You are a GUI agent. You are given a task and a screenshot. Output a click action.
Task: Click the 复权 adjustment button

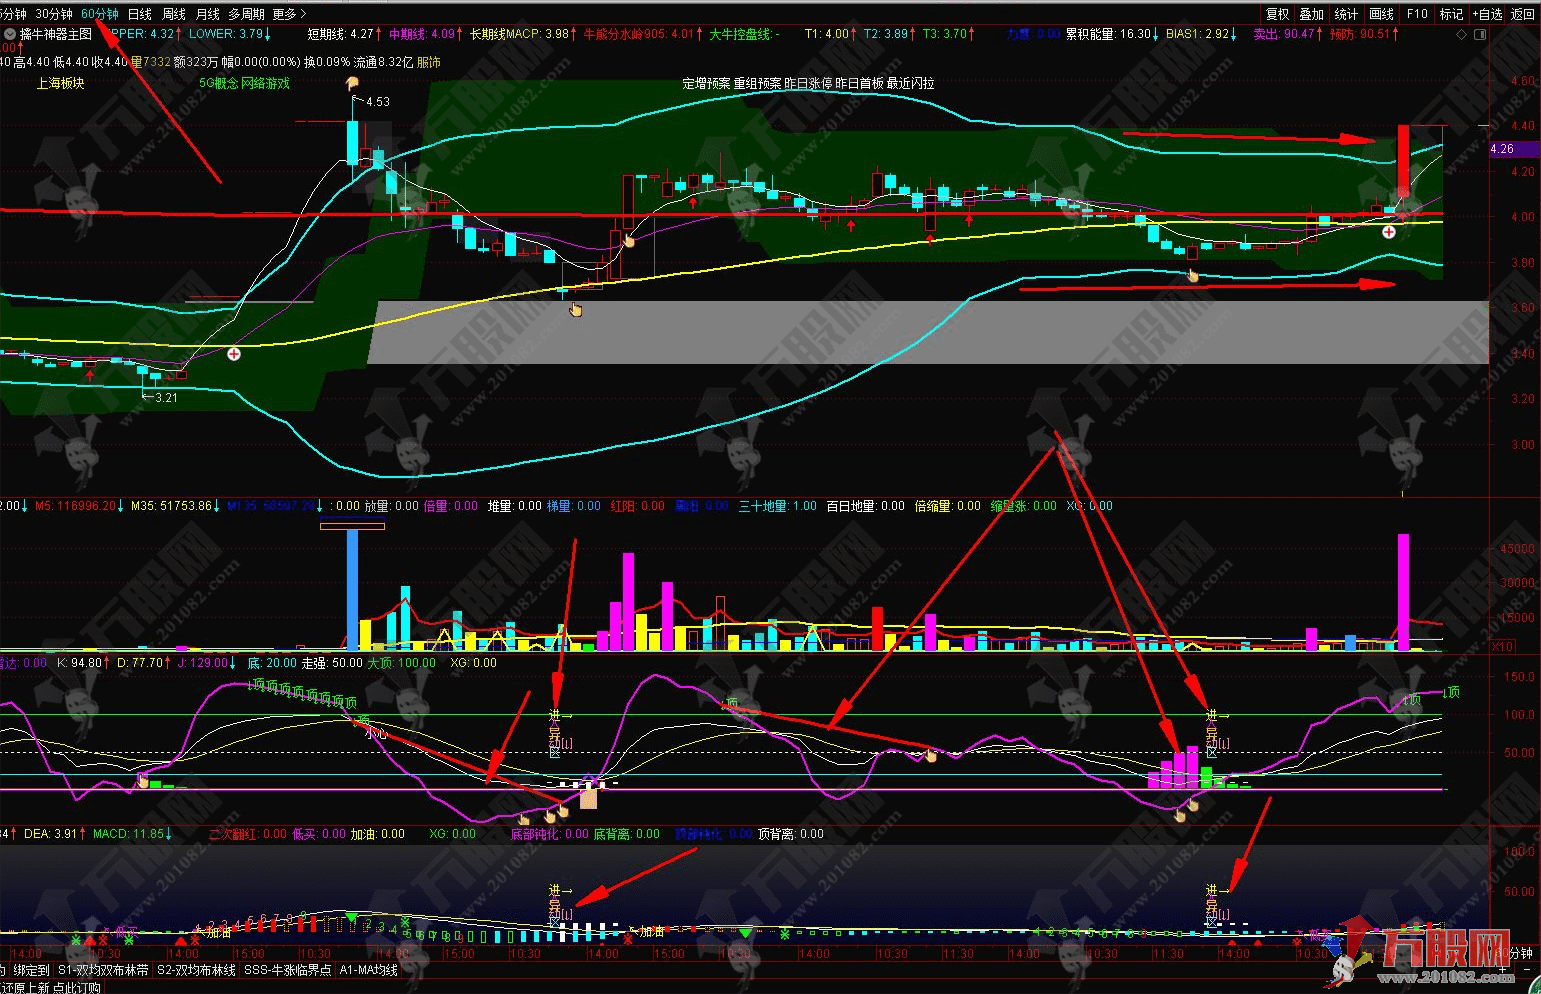(1277, 14)
